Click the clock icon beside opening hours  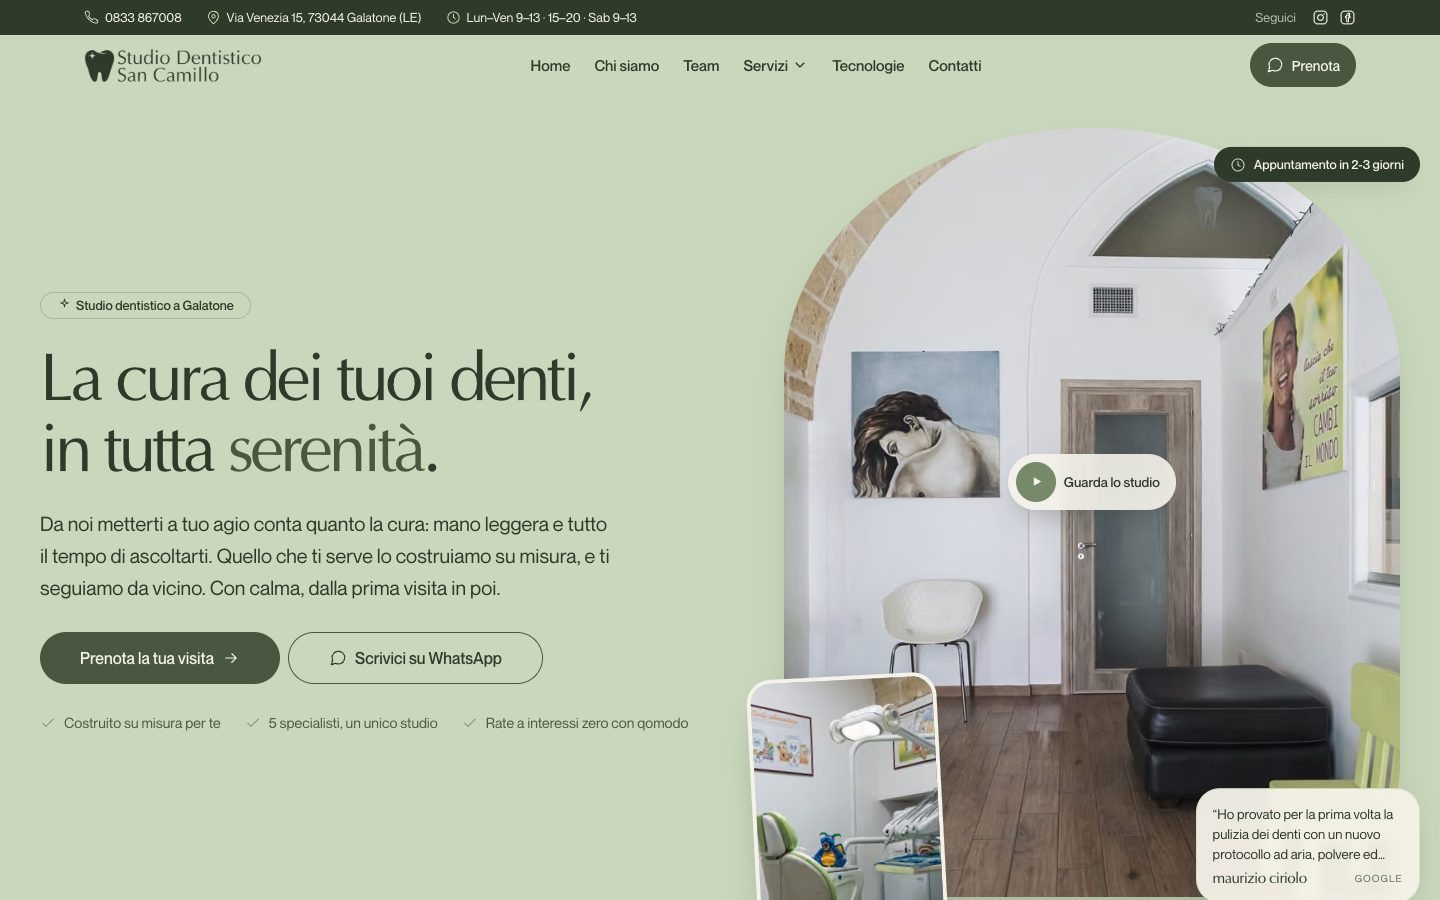pos(453,17)
